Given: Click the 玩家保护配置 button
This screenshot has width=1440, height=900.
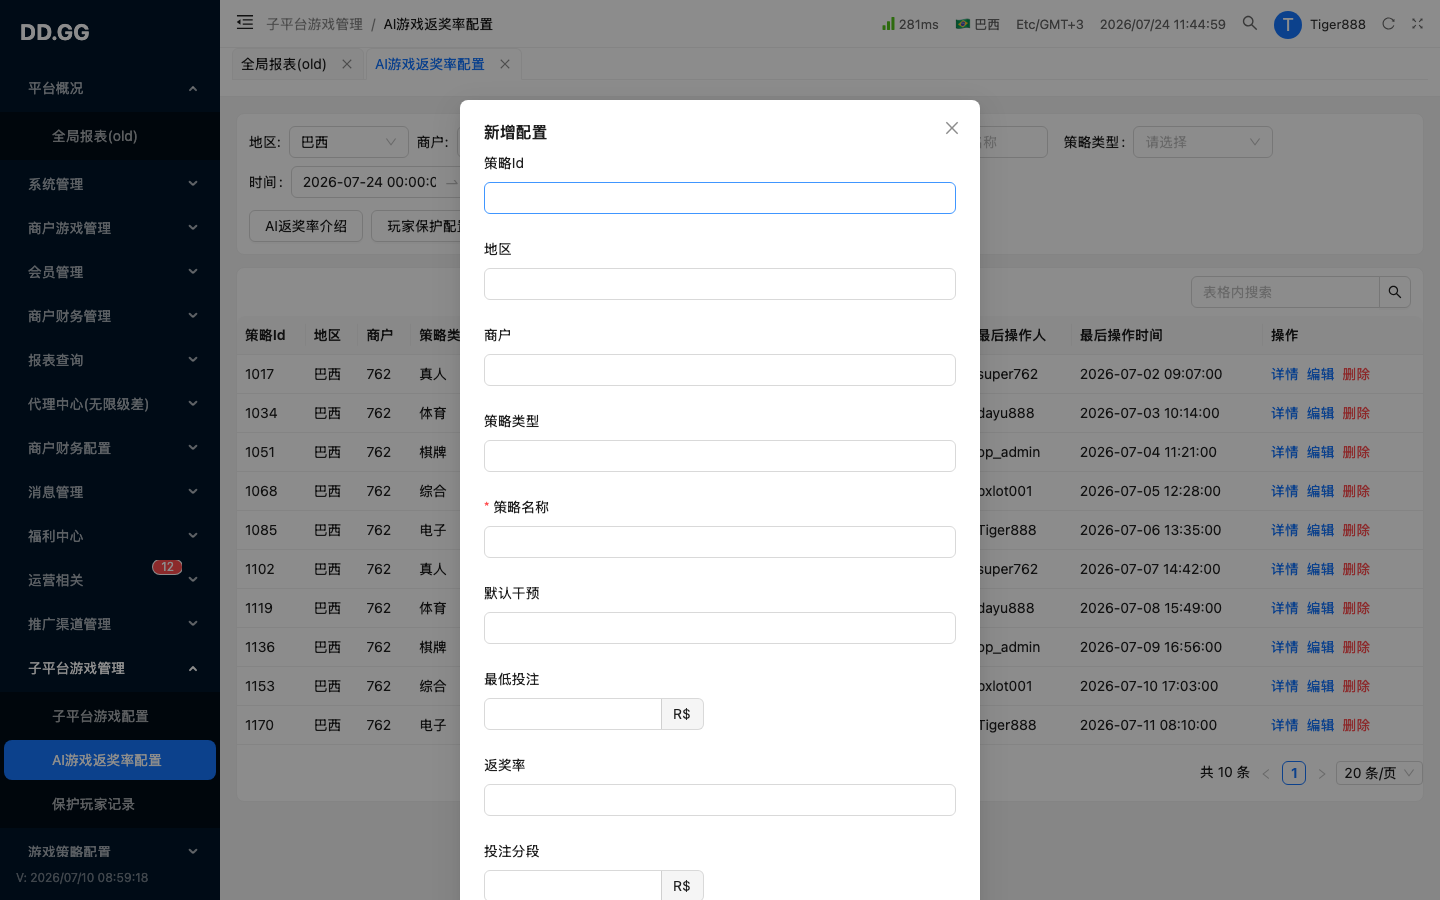Looking at the screenshot, I should (417, 226).
